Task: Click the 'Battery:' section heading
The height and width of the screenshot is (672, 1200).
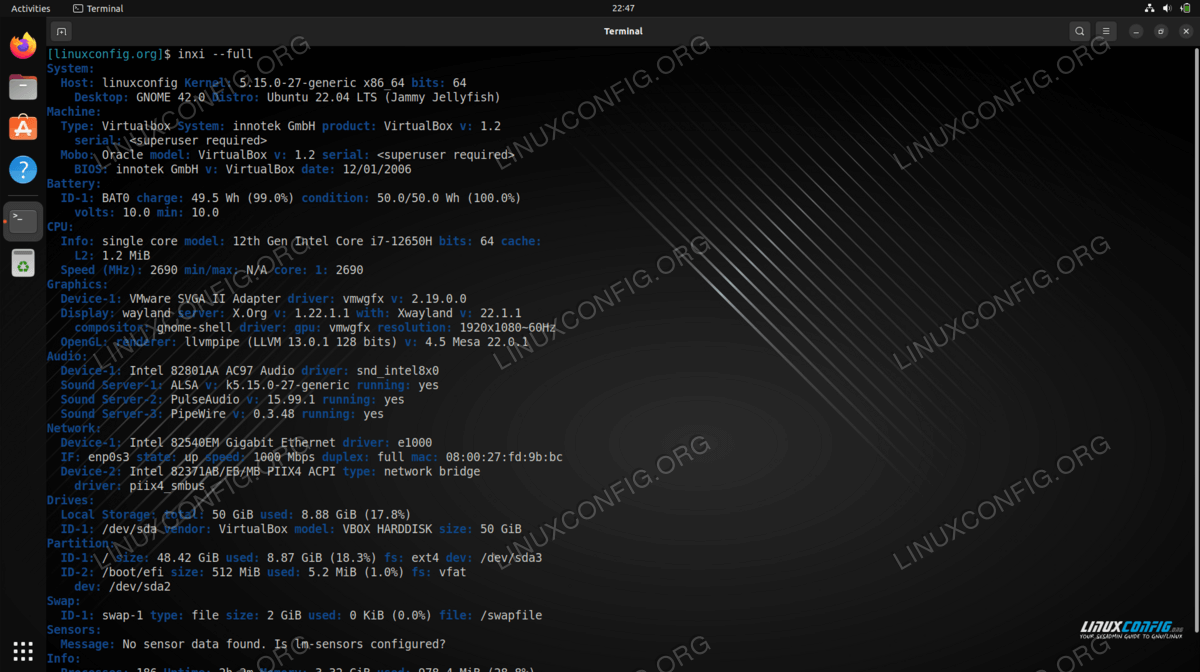Action: pos(74,184)
